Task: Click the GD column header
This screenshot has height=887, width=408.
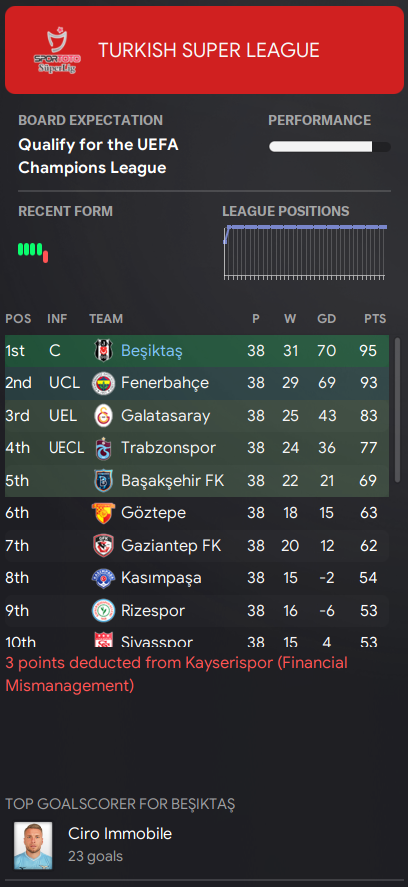Action: [327, 319]
